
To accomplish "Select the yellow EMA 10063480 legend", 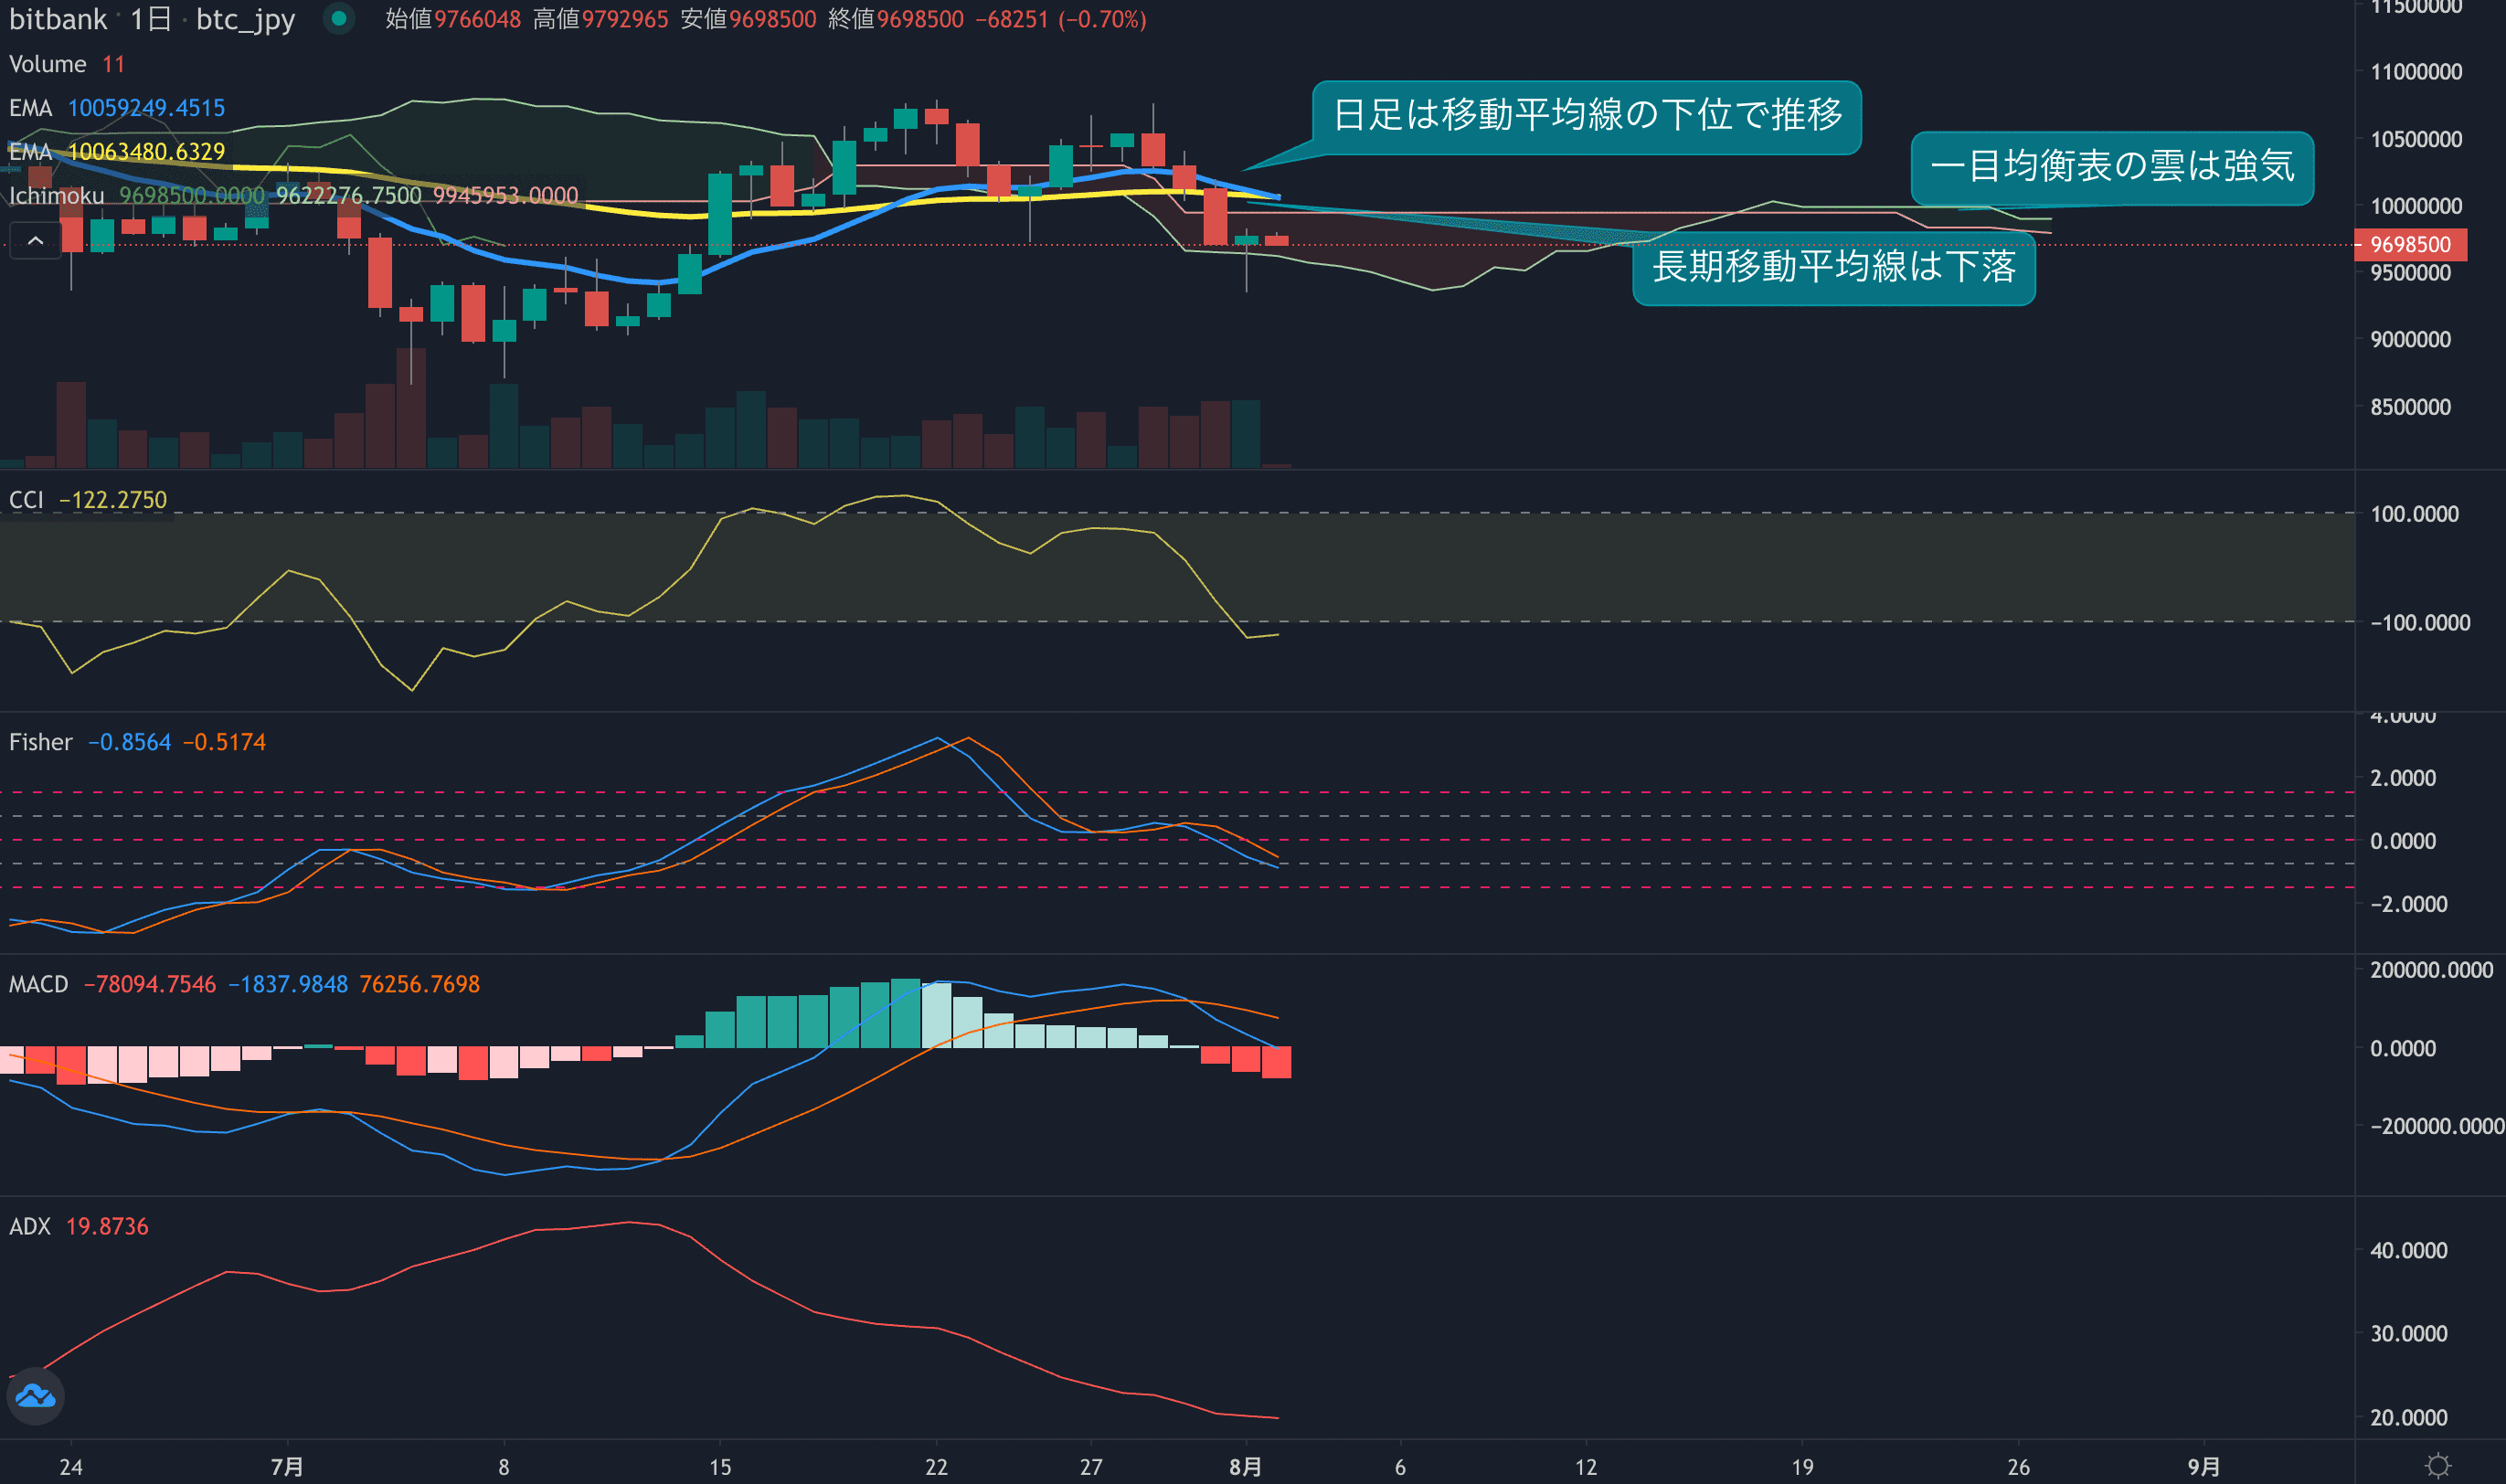I will click(x=117, y=152).
